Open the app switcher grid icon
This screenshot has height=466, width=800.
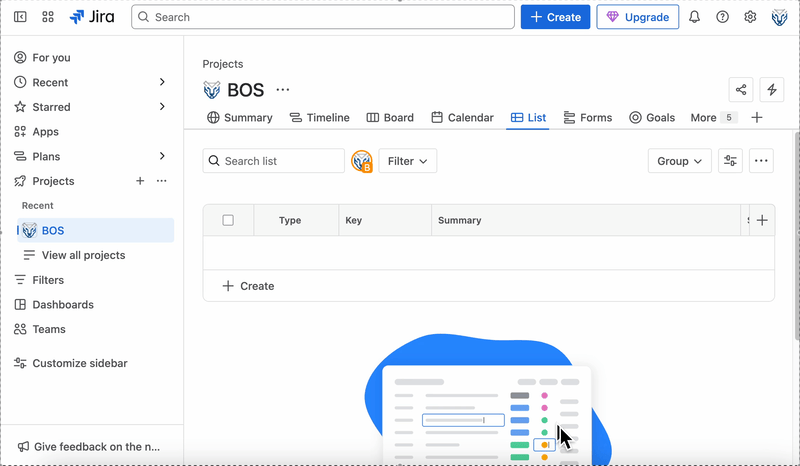click(48, 17)
